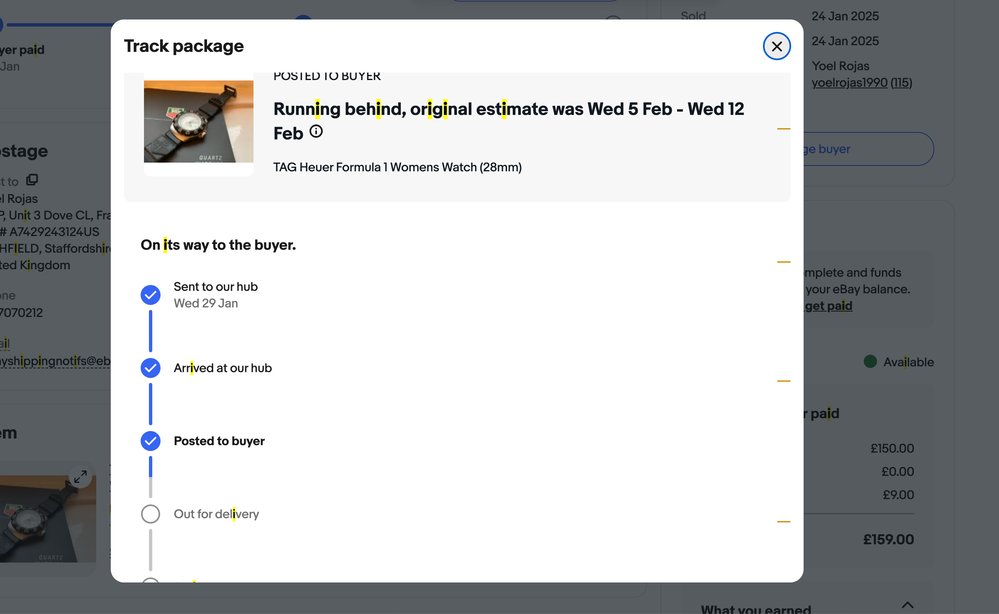The width and height of the screenshot is (999, 614).
Task: Click the shipping notifications email link
Action: (55, 361)
